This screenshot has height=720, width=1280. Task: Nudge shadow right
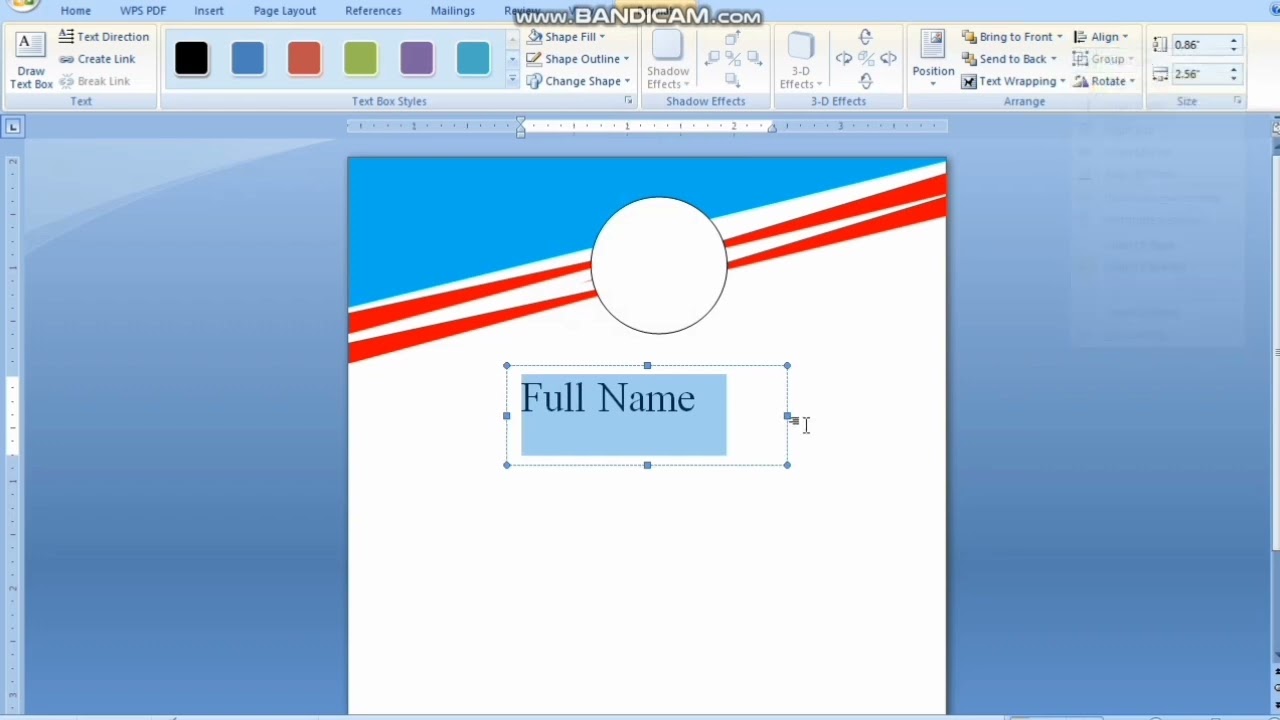pyautogui.click(x=754, y=59)
